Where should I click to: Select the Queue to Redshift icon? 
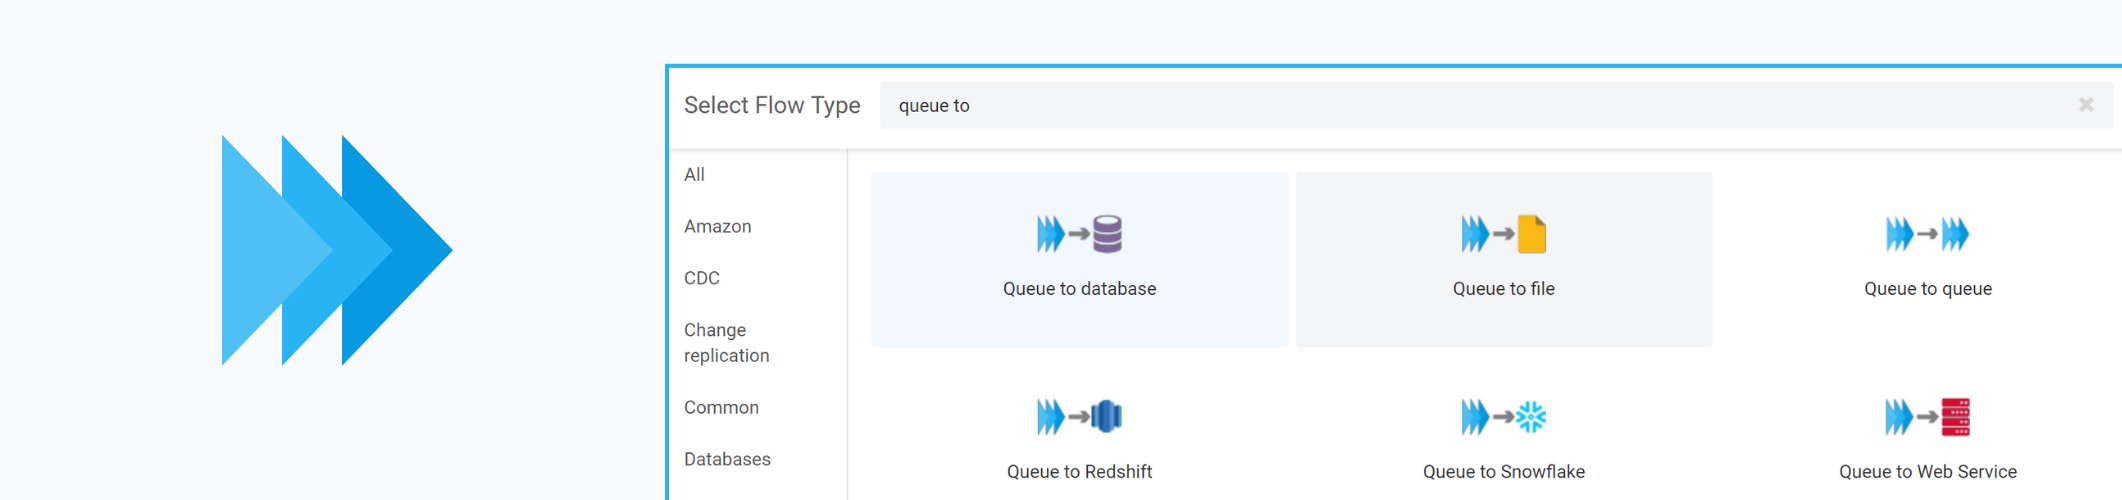1079,416
